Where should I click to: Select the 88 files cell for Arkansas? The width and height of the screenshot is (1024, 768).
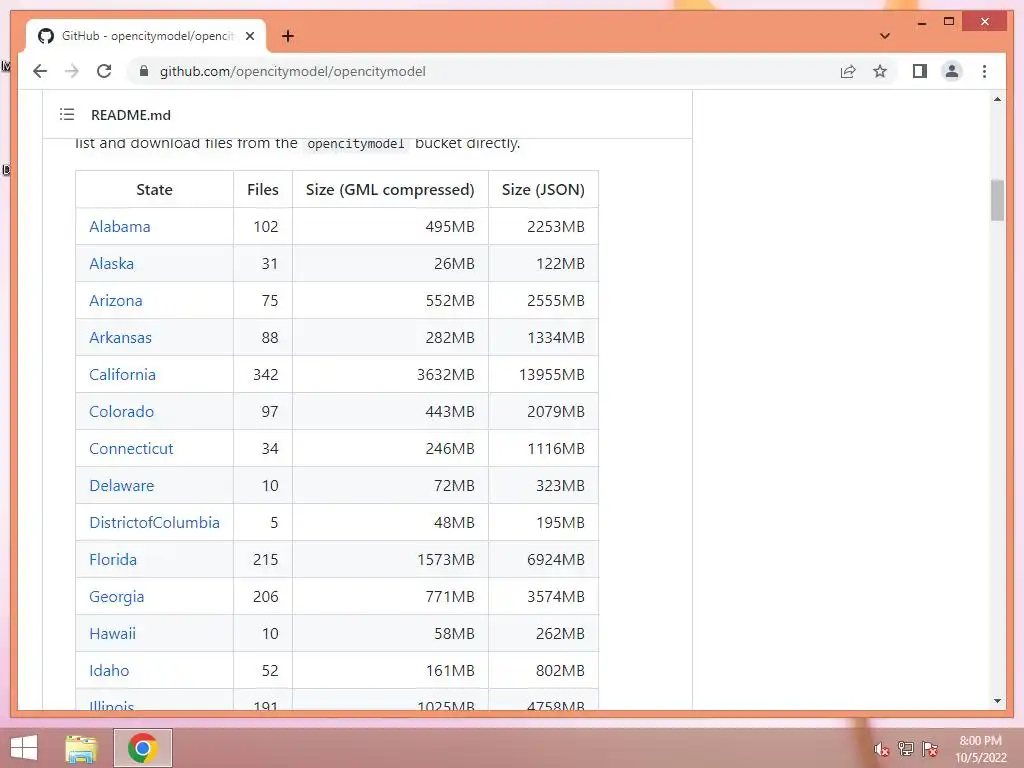coord(263,338)
